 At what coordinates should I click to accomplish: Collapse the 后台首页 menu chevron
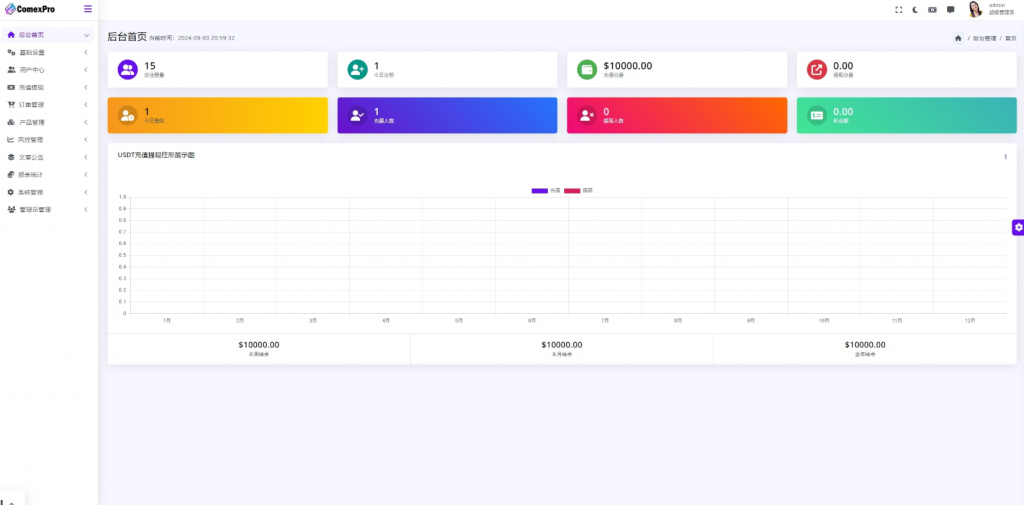pyautogui.click(x=86, y=35)
